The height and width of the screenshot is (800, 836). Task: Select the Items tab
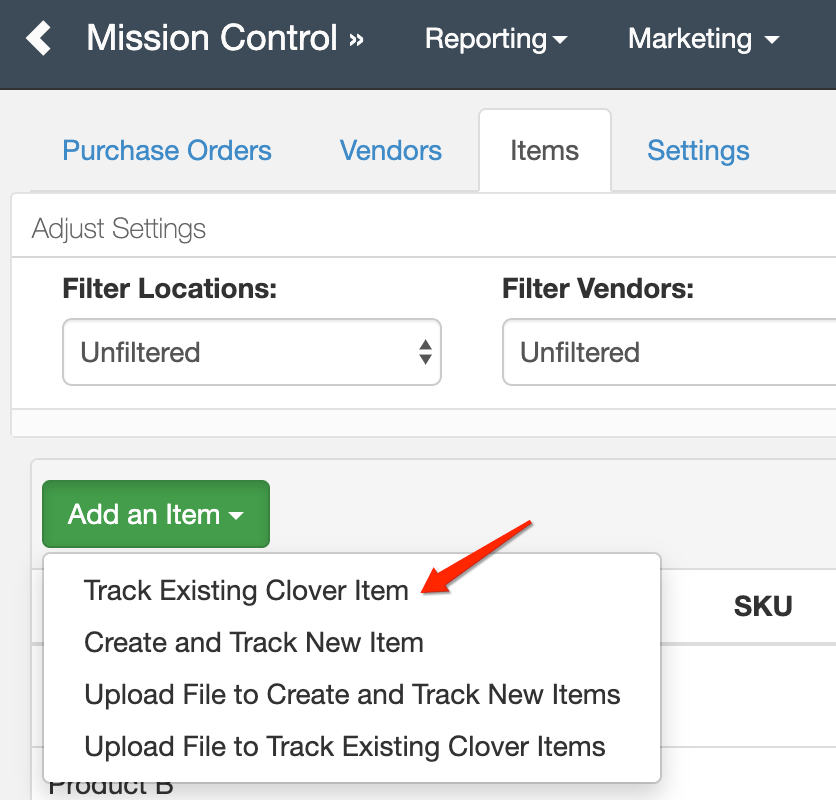pyautogui.click(x=544, y=150)
